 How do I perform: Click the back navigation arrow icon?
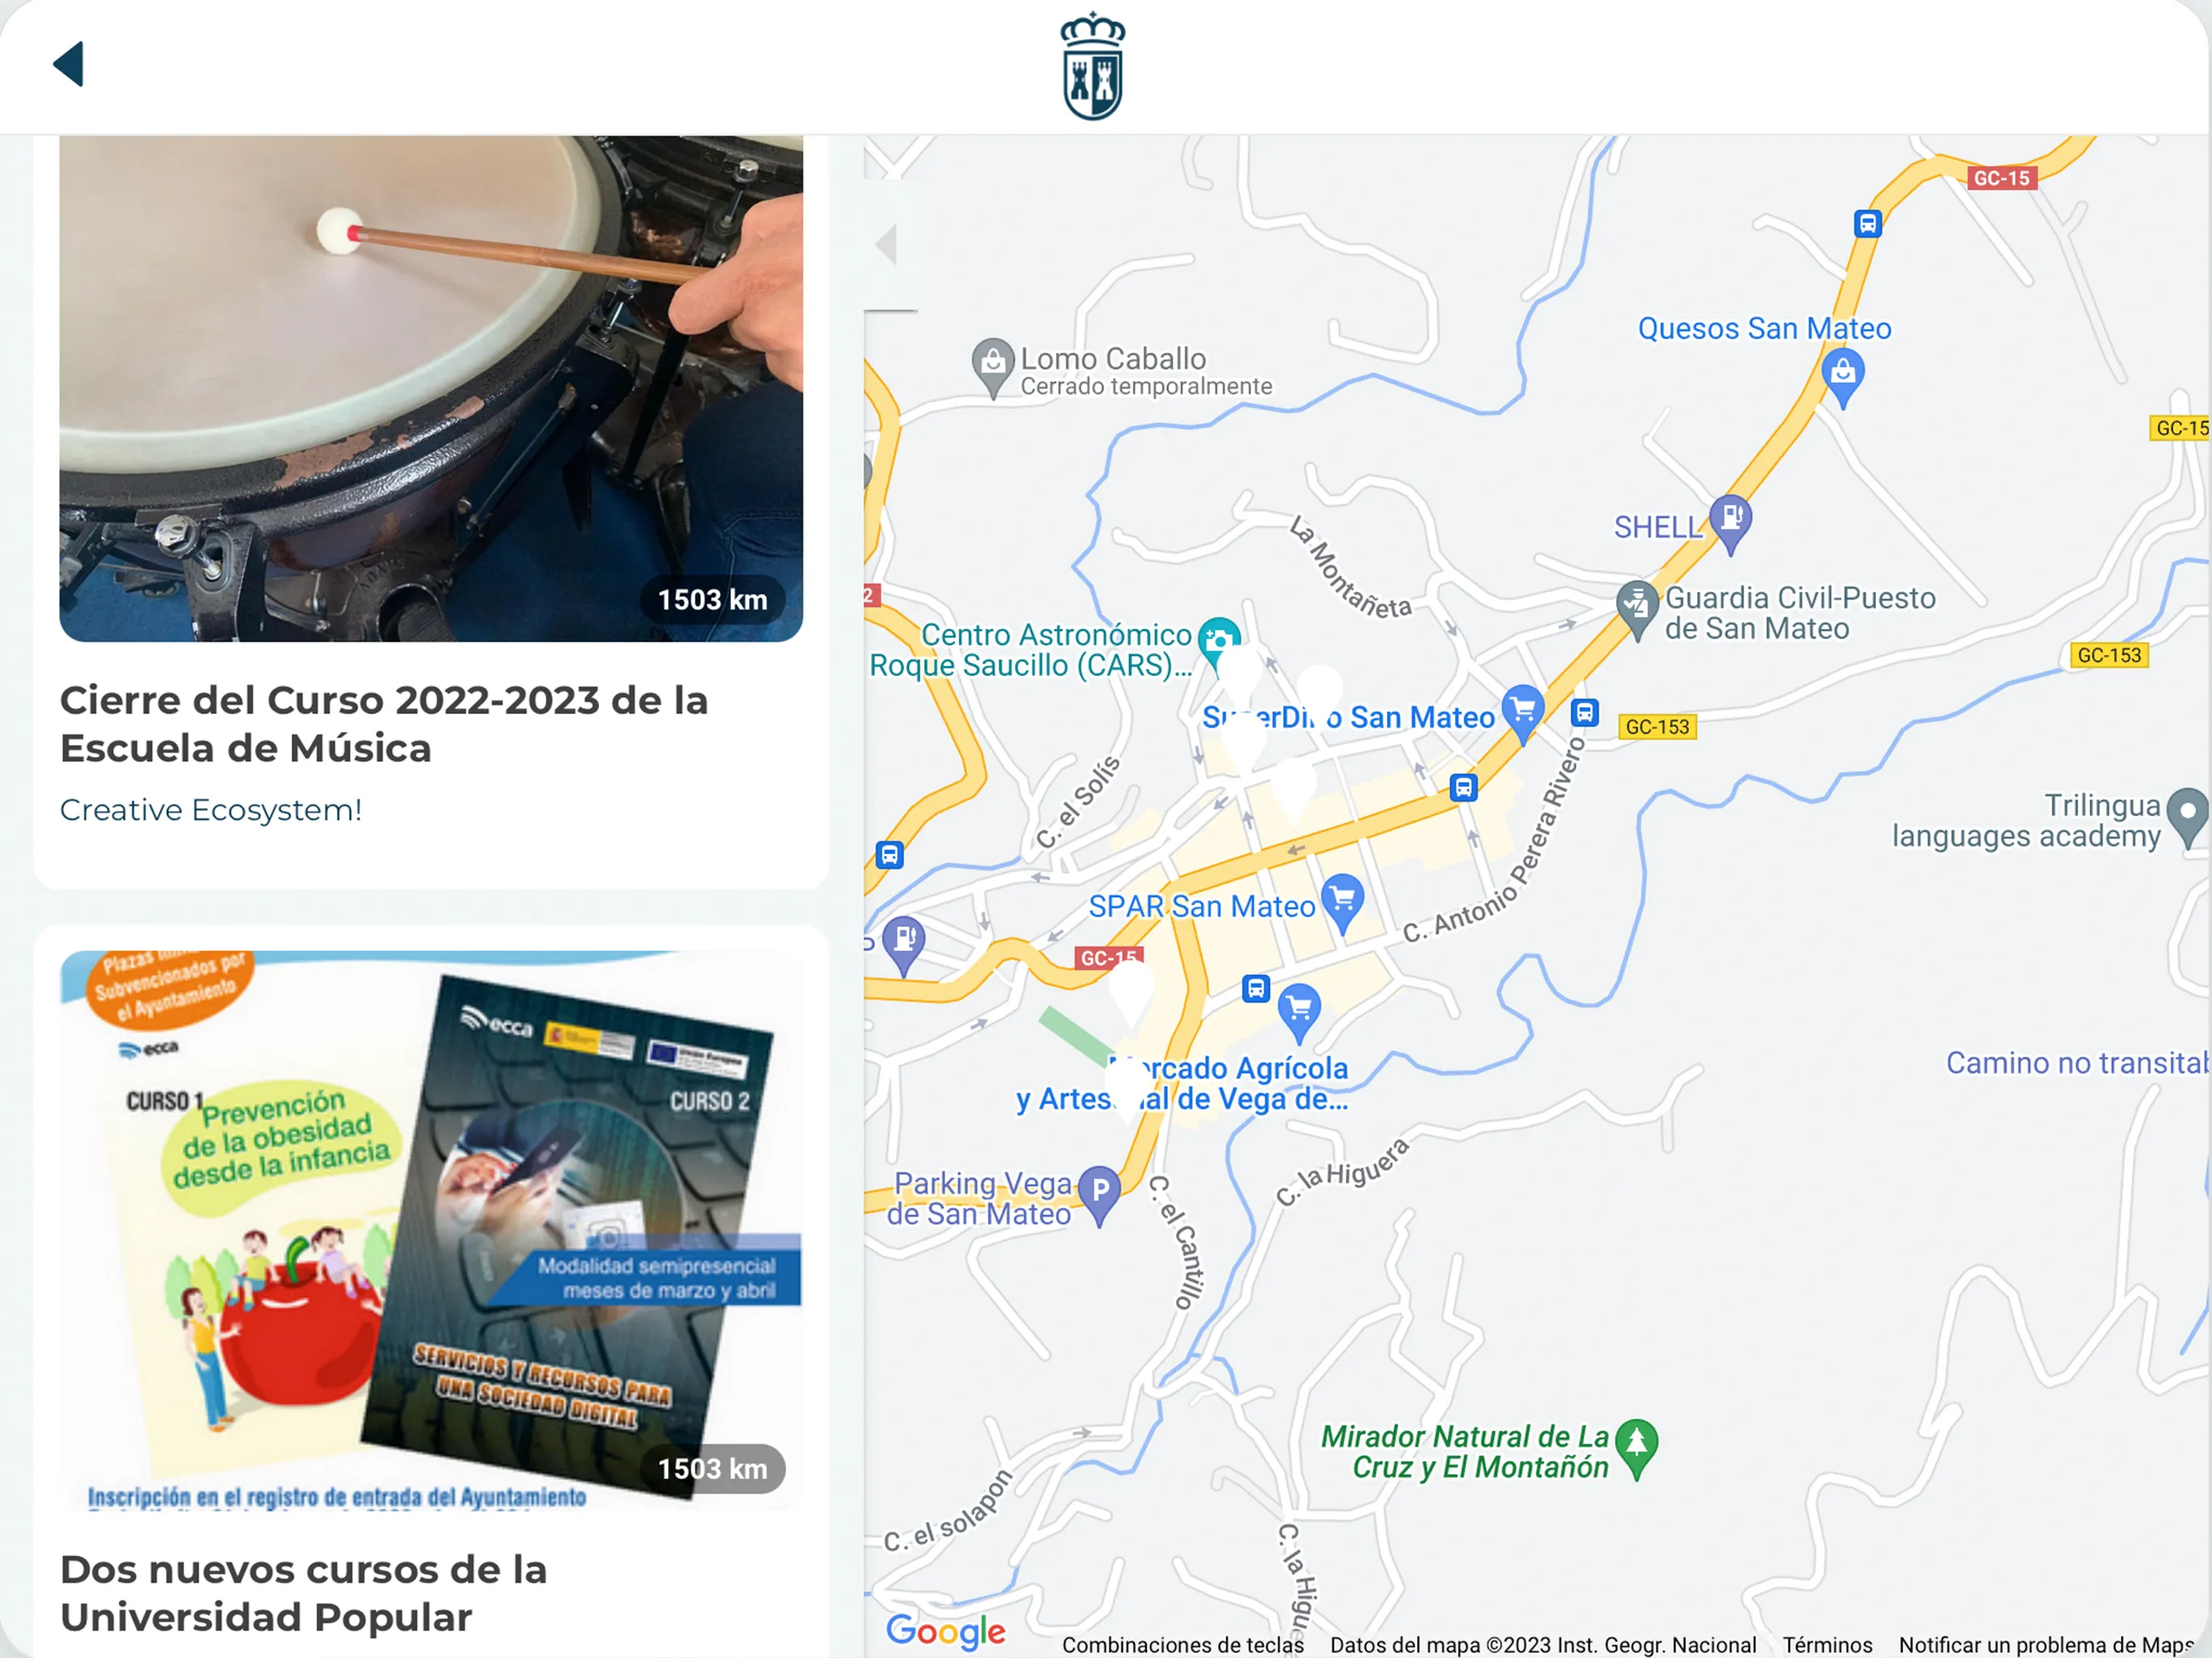68,65
